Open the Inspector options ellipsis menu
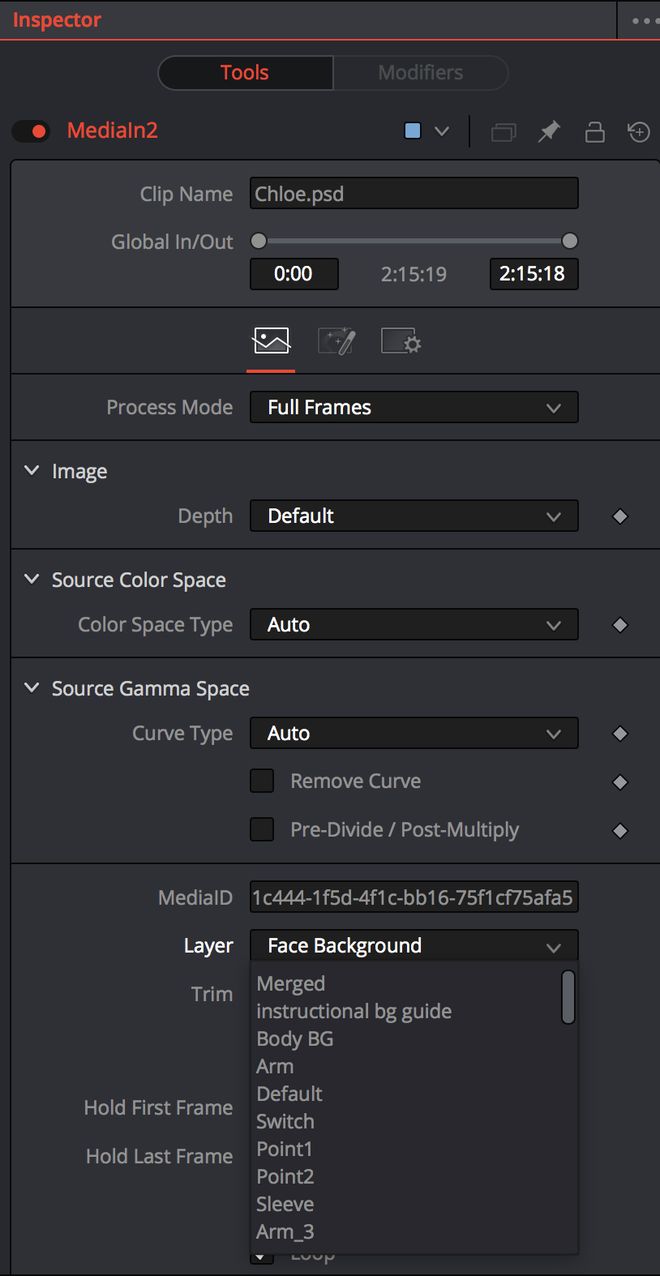The image size is (660, 1276). point(645,20)
